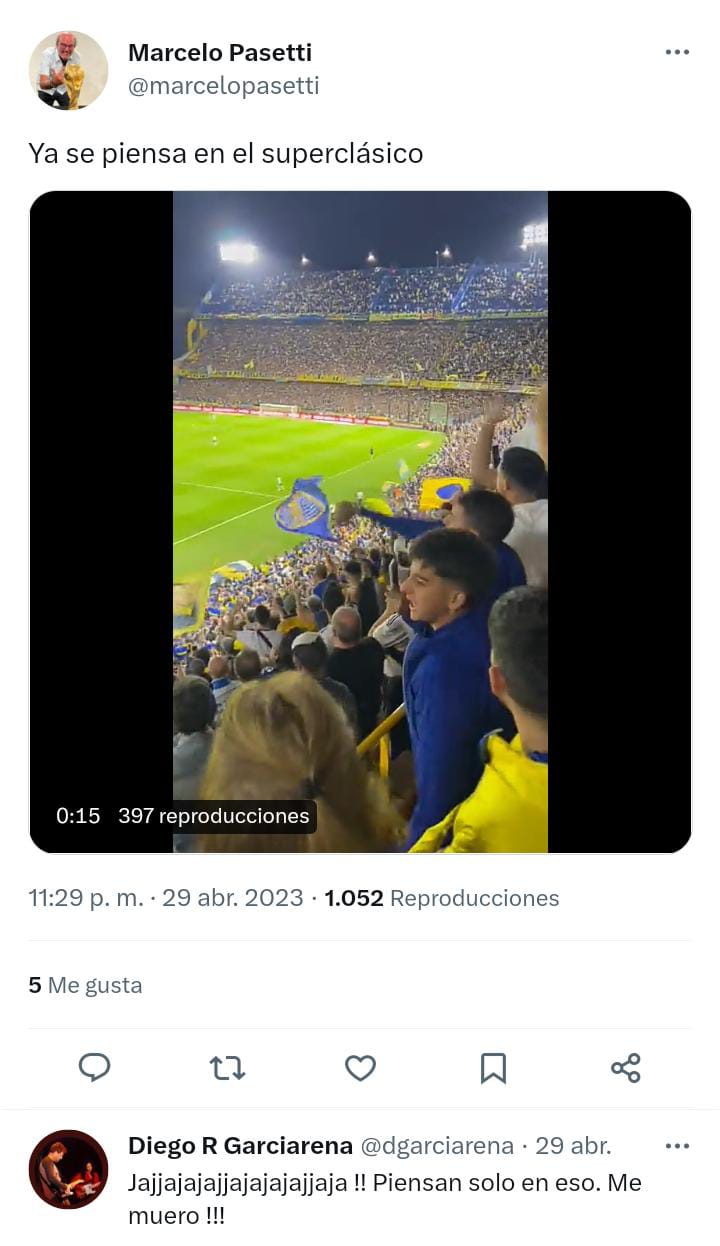View the 1.052 Reproducciones count

pos(441,898)
